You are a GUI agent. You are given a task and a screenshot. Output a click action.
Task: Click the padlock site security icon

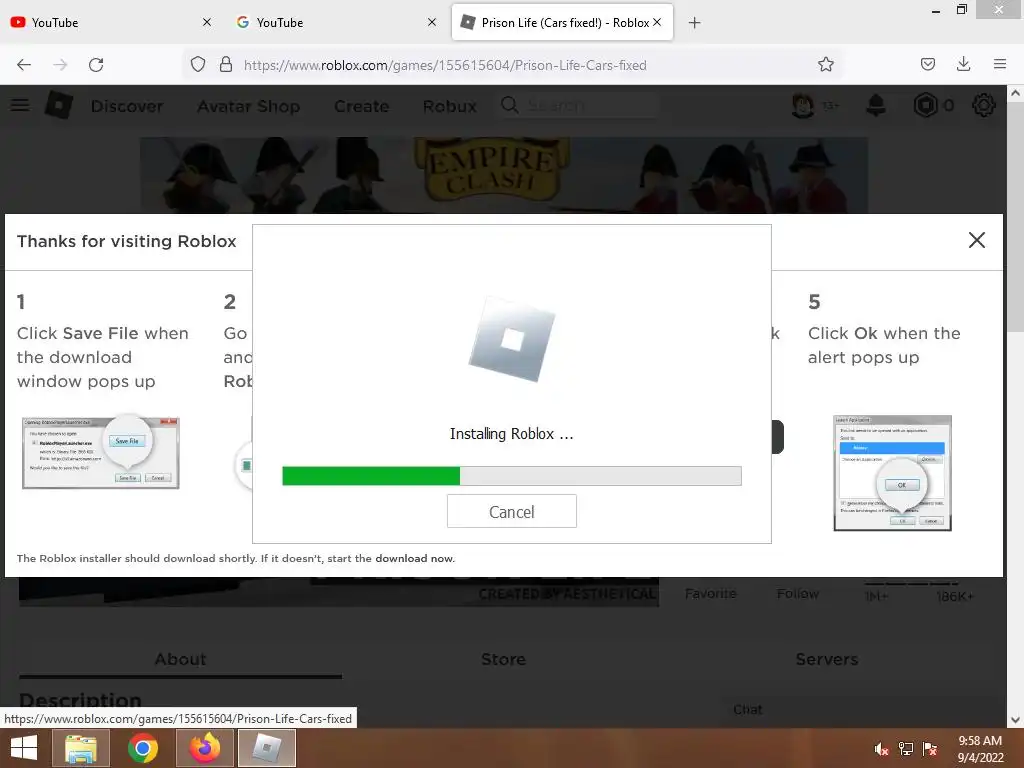pos(226,65)
